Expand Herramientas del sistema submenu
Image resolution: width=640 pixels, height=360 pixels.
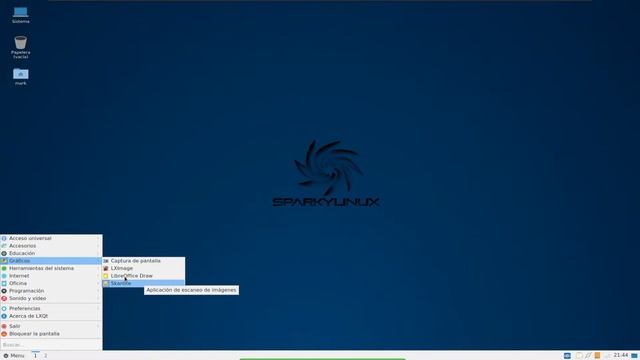click(51, 269)
